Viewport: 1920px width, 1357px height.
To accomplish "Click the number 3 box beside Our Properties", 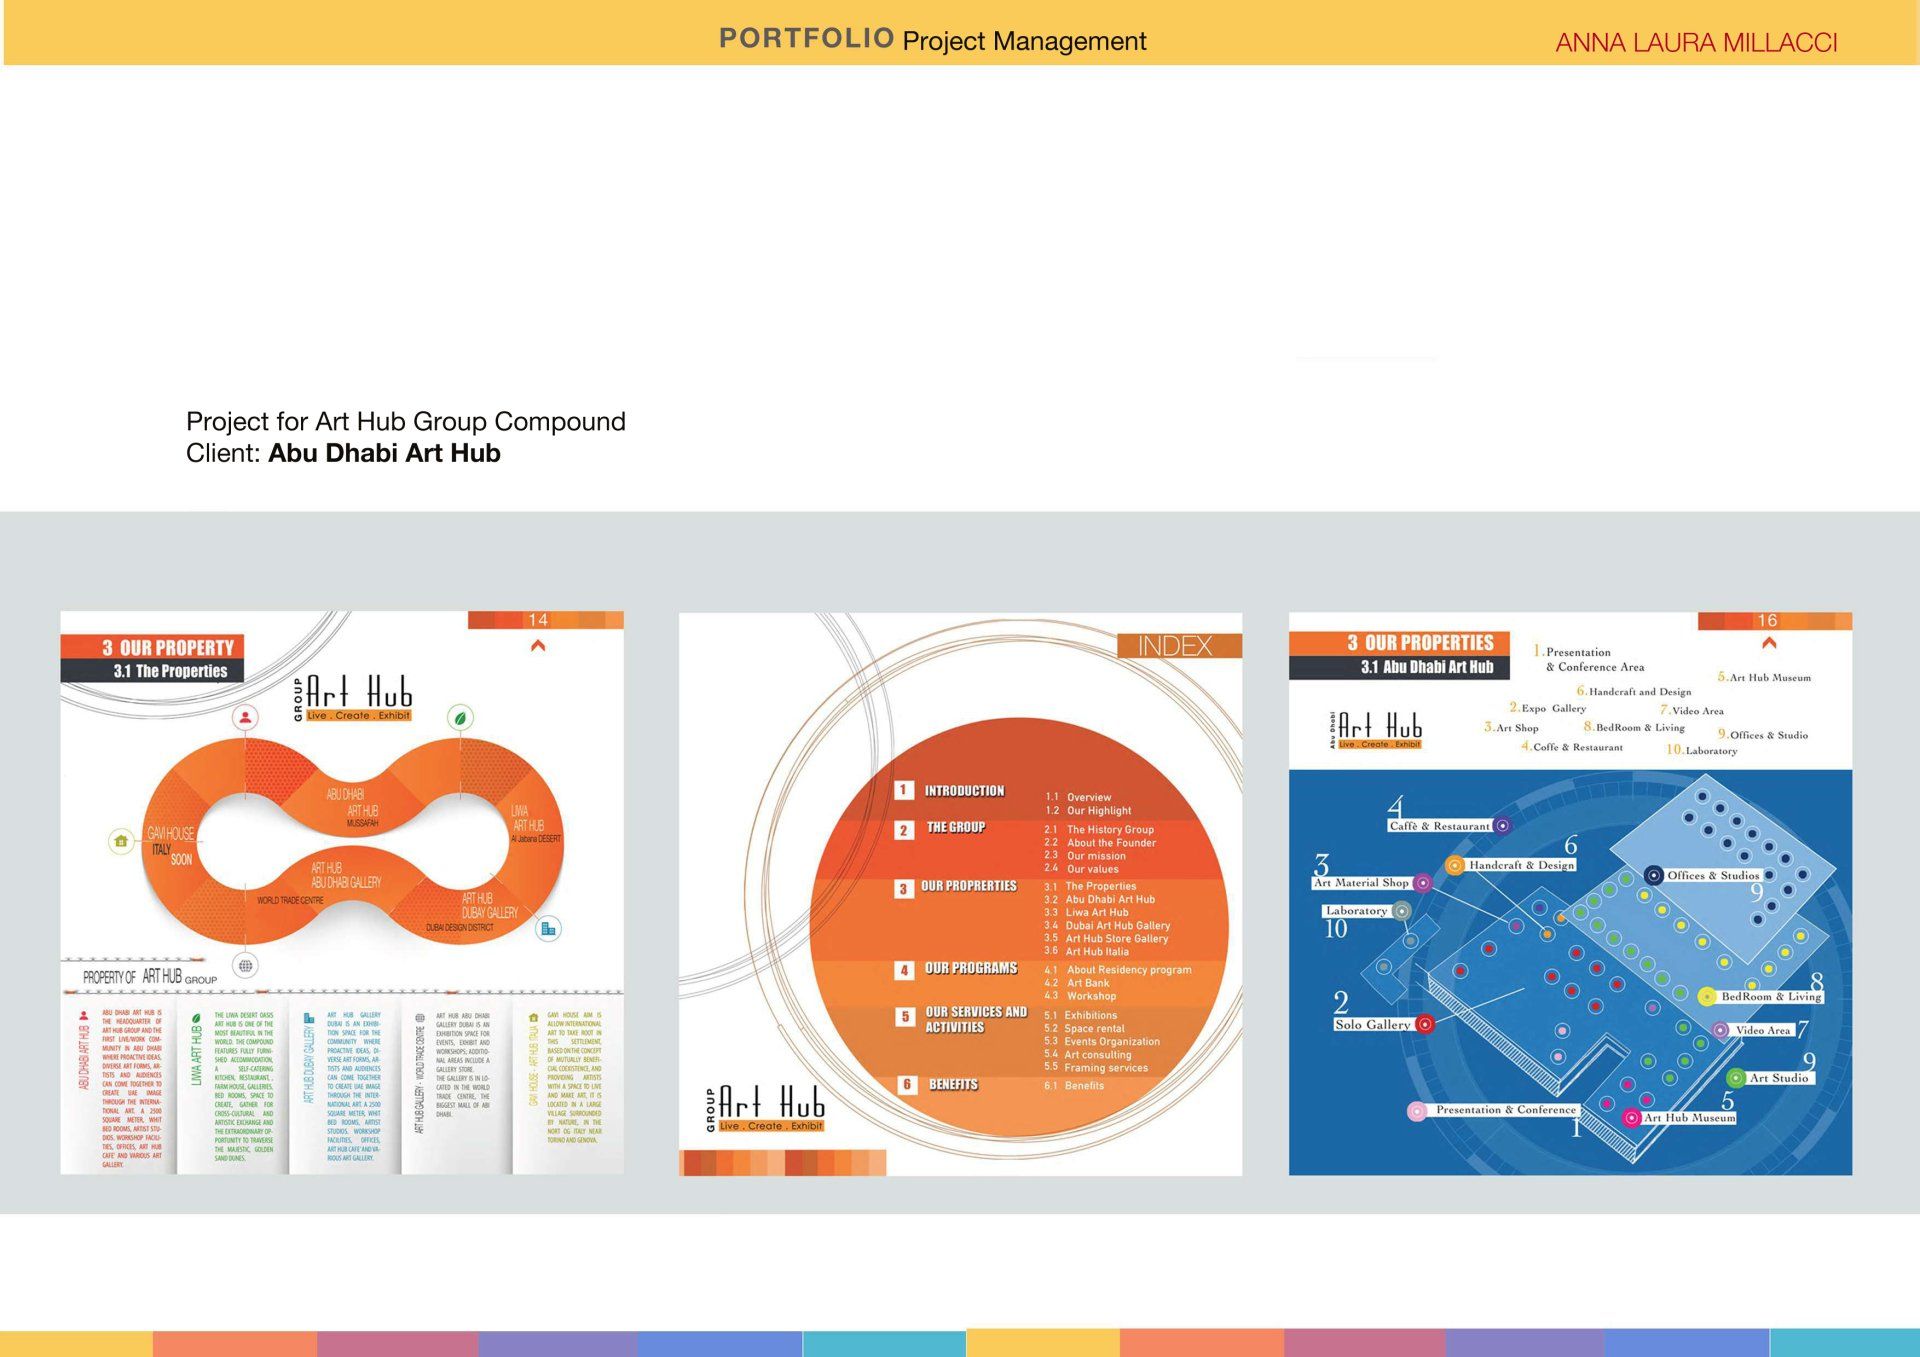I will 904,888.
